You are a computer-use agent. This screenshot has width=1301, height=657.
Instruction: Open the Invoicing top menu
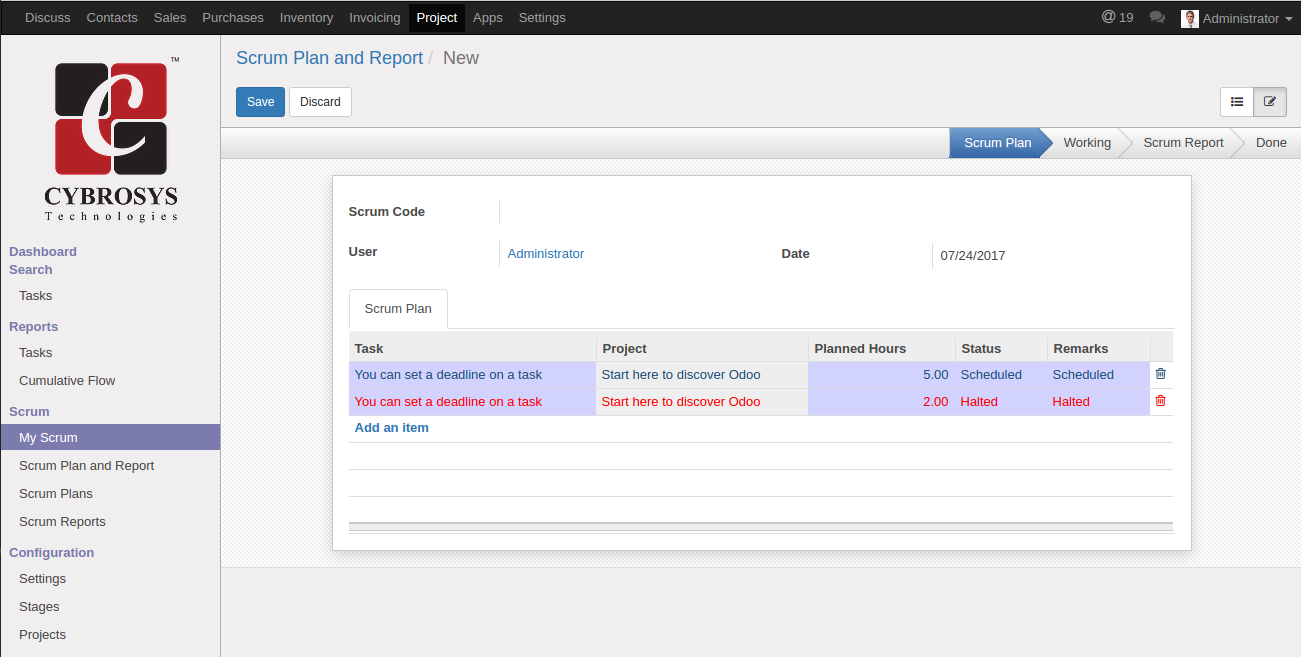click(x=375, y=18)
